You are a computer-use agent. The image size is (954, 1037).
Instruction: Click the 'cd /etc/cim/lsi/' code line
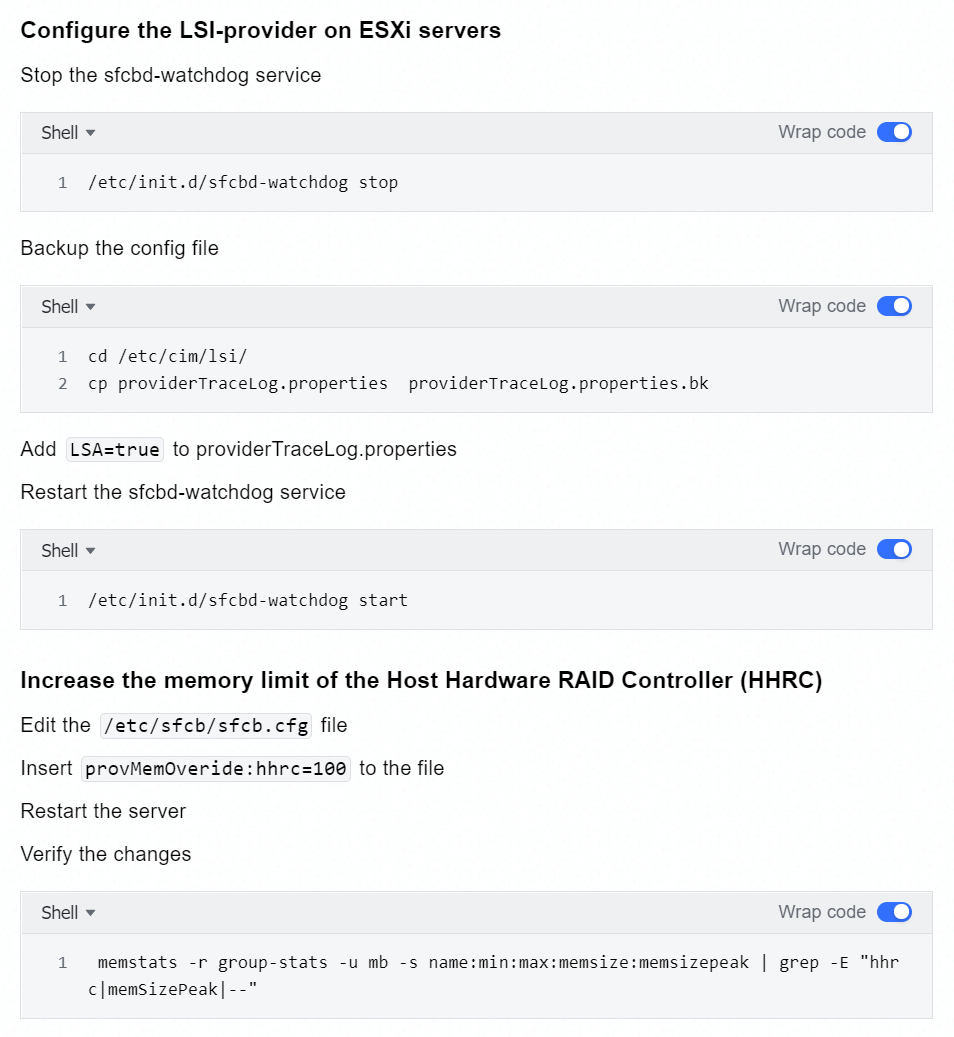point(167,356)
